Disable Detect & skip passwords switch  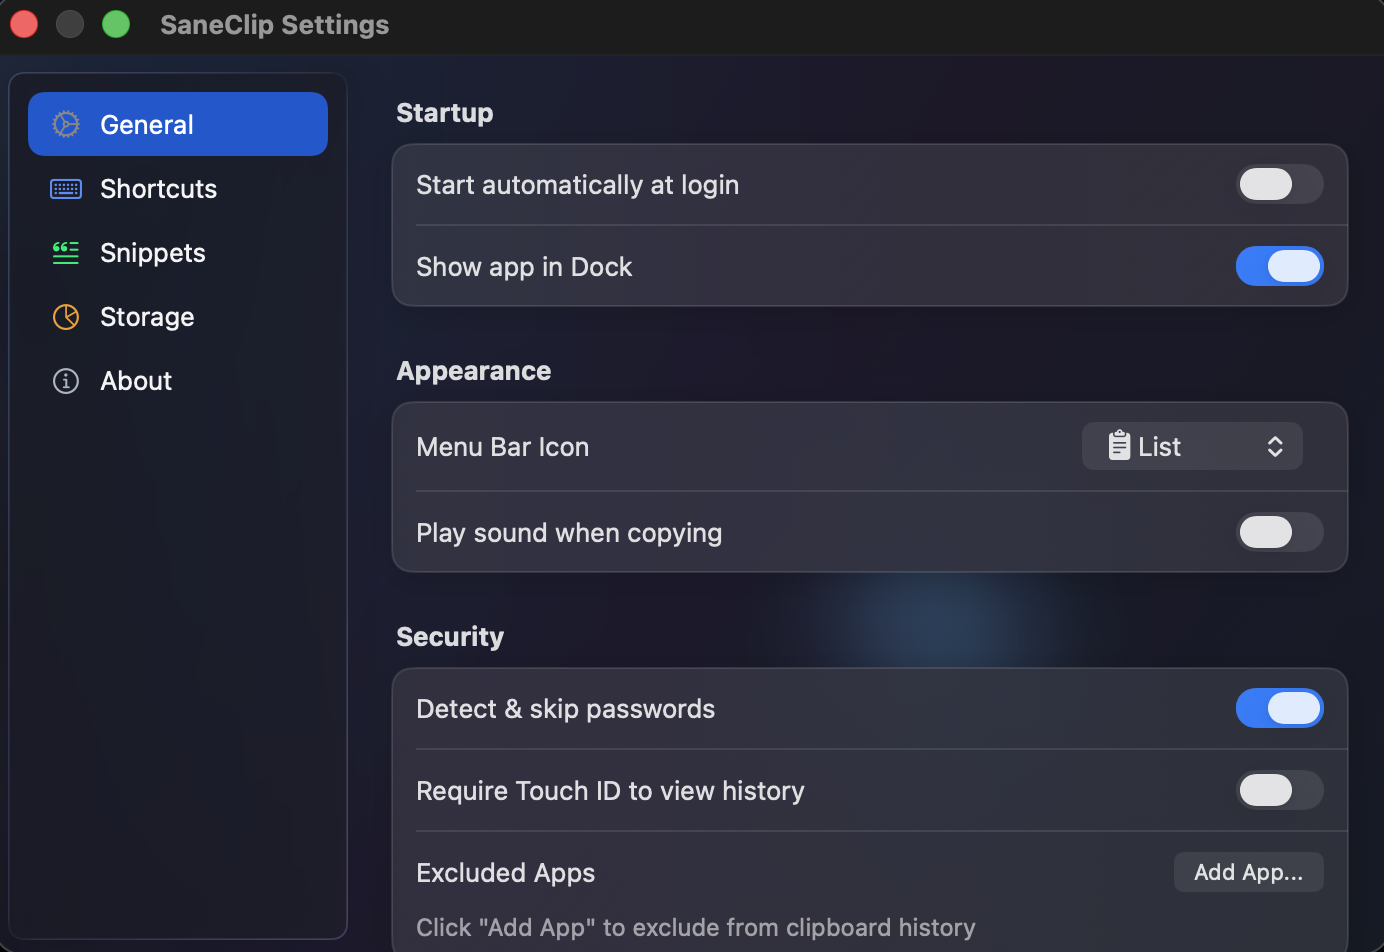point(1280,708)
